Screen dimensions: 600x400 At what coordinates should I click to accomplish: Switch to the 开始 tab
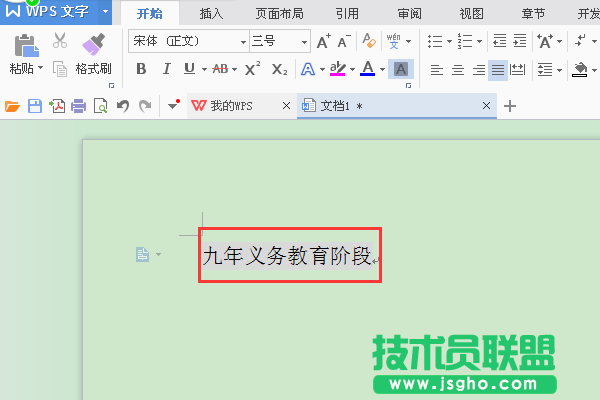150,14
